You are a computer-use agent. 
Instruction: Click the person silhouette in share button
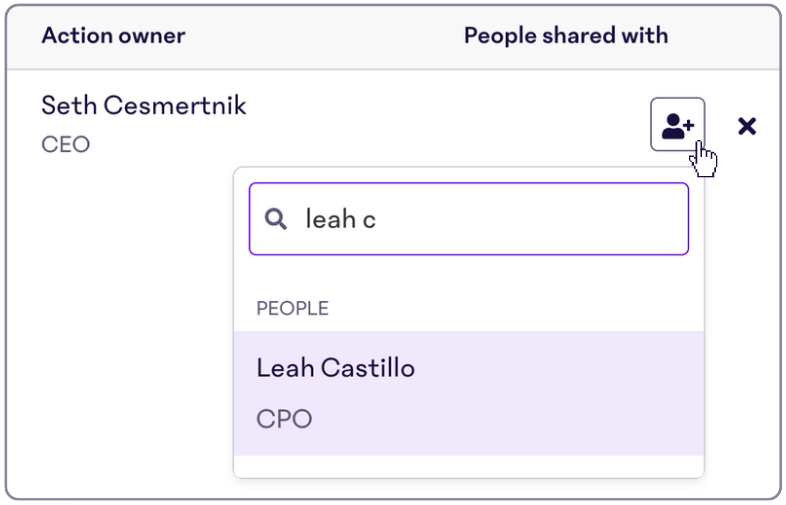coord(673,126)
